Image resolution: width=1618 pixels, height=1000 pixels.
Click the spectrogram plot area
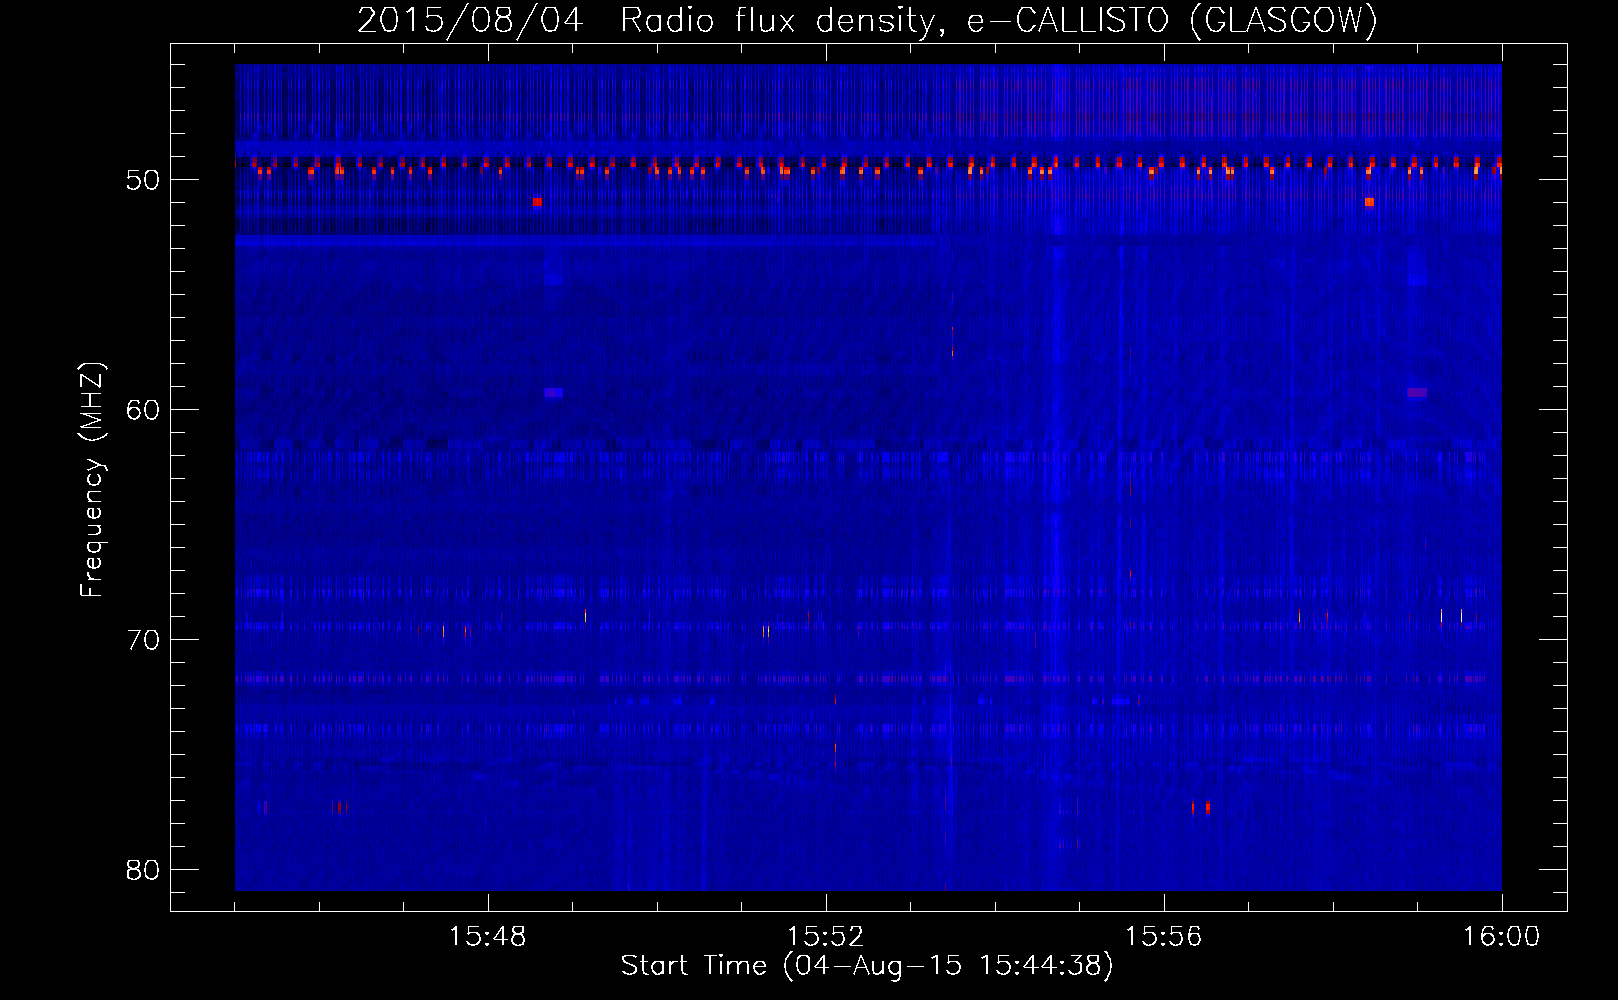click(868, 477)
